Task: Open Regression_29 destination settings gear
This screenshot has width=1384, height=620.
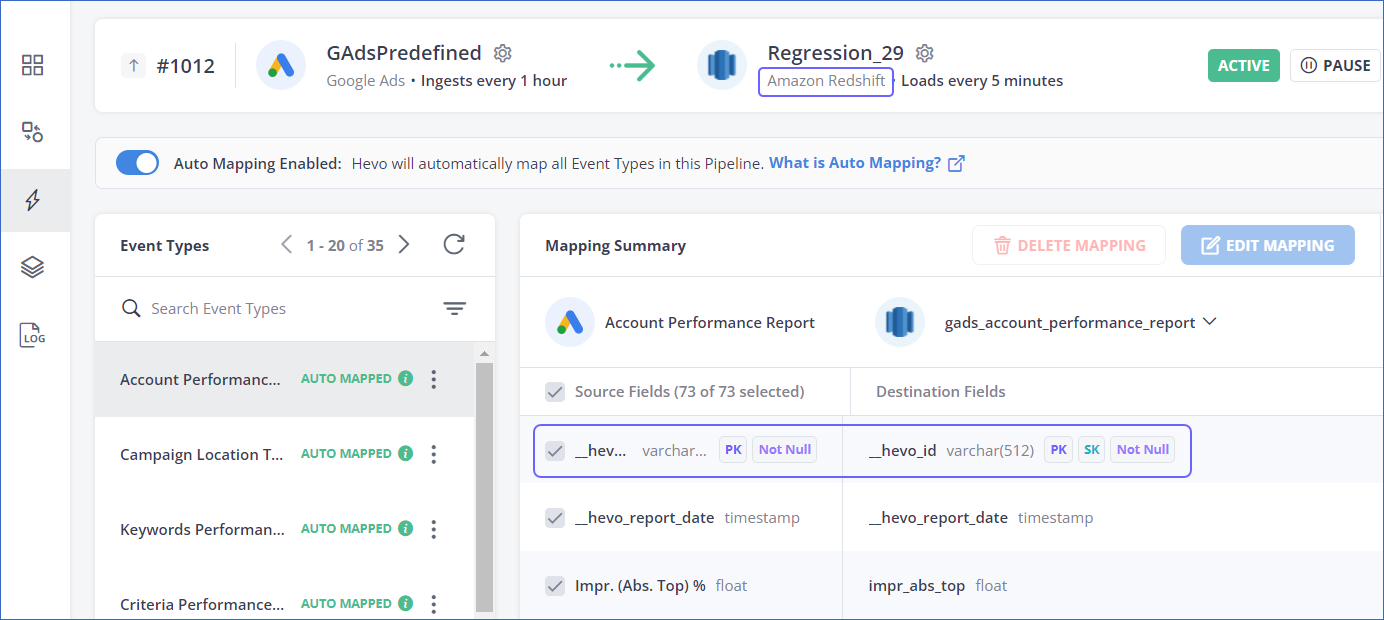Action: click(x=924, y=53)
